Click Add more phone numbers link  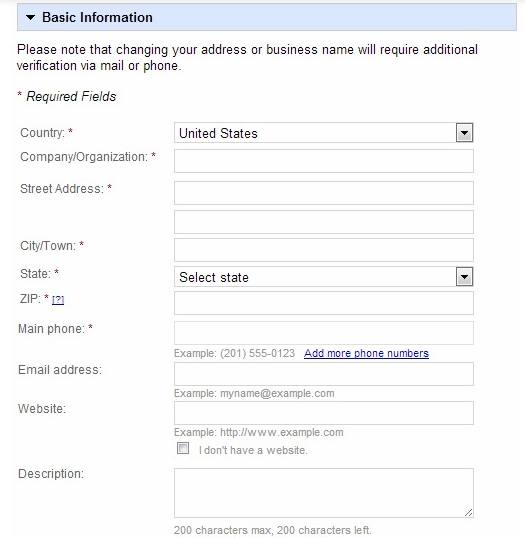point(366,353)
